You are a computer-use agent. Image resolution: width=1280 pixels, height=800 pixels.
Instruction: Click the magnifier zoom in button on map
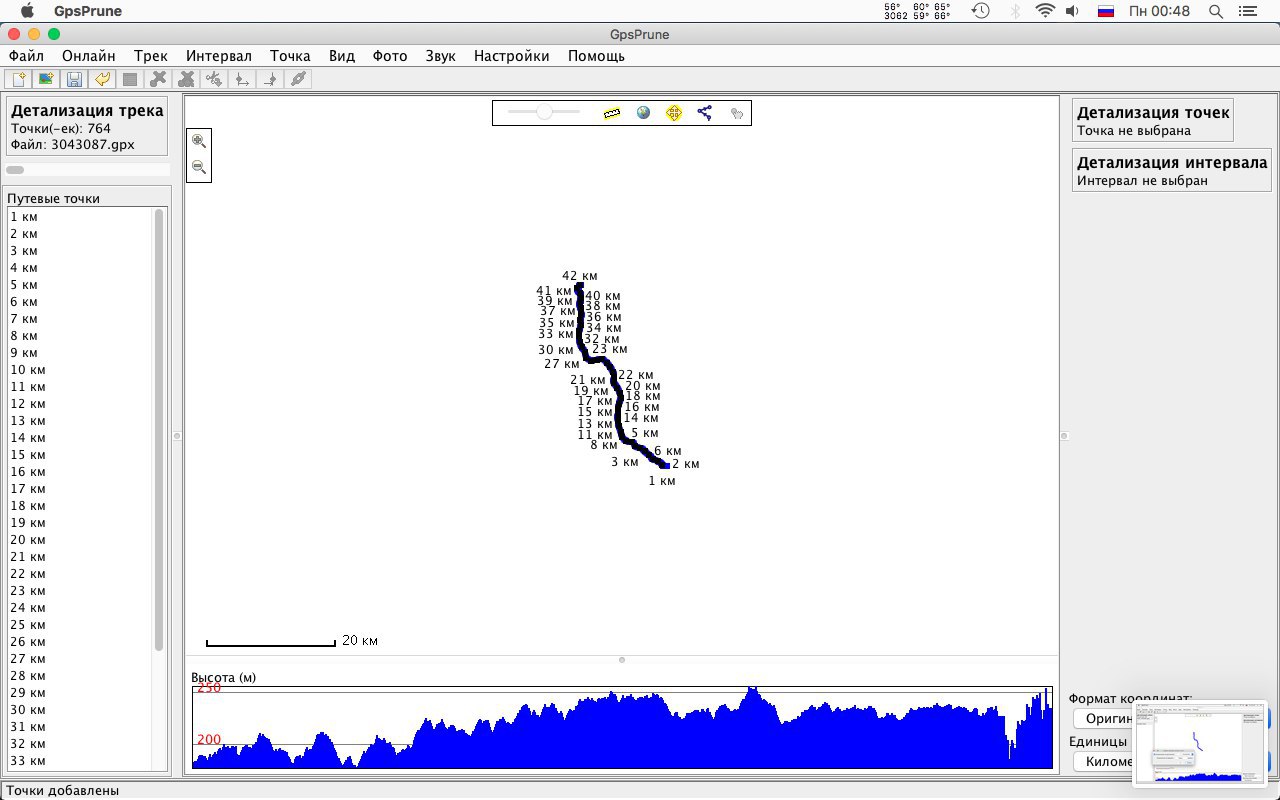[199, 141]
